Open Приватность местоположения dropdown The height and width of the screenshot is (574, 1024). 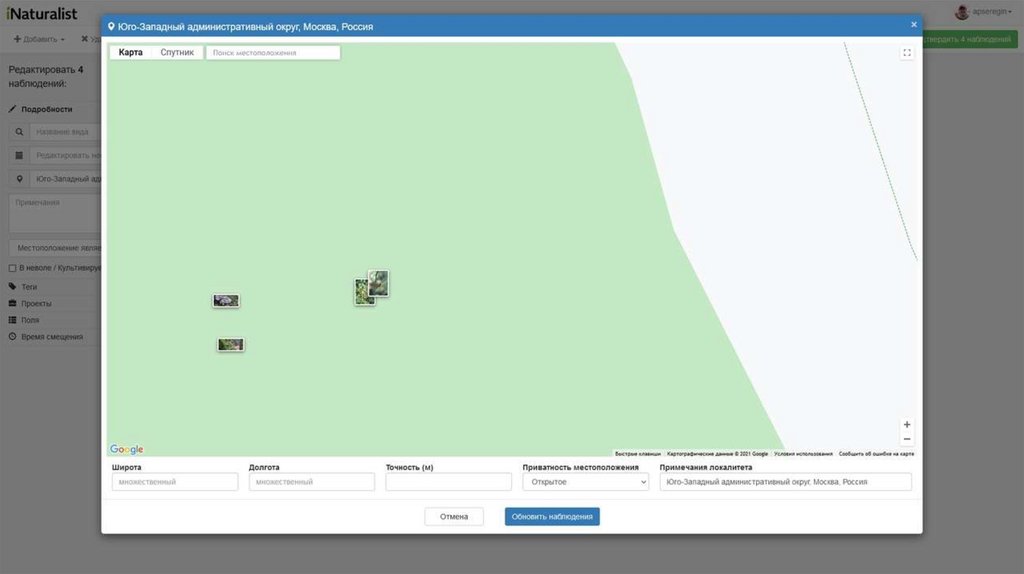586,482
